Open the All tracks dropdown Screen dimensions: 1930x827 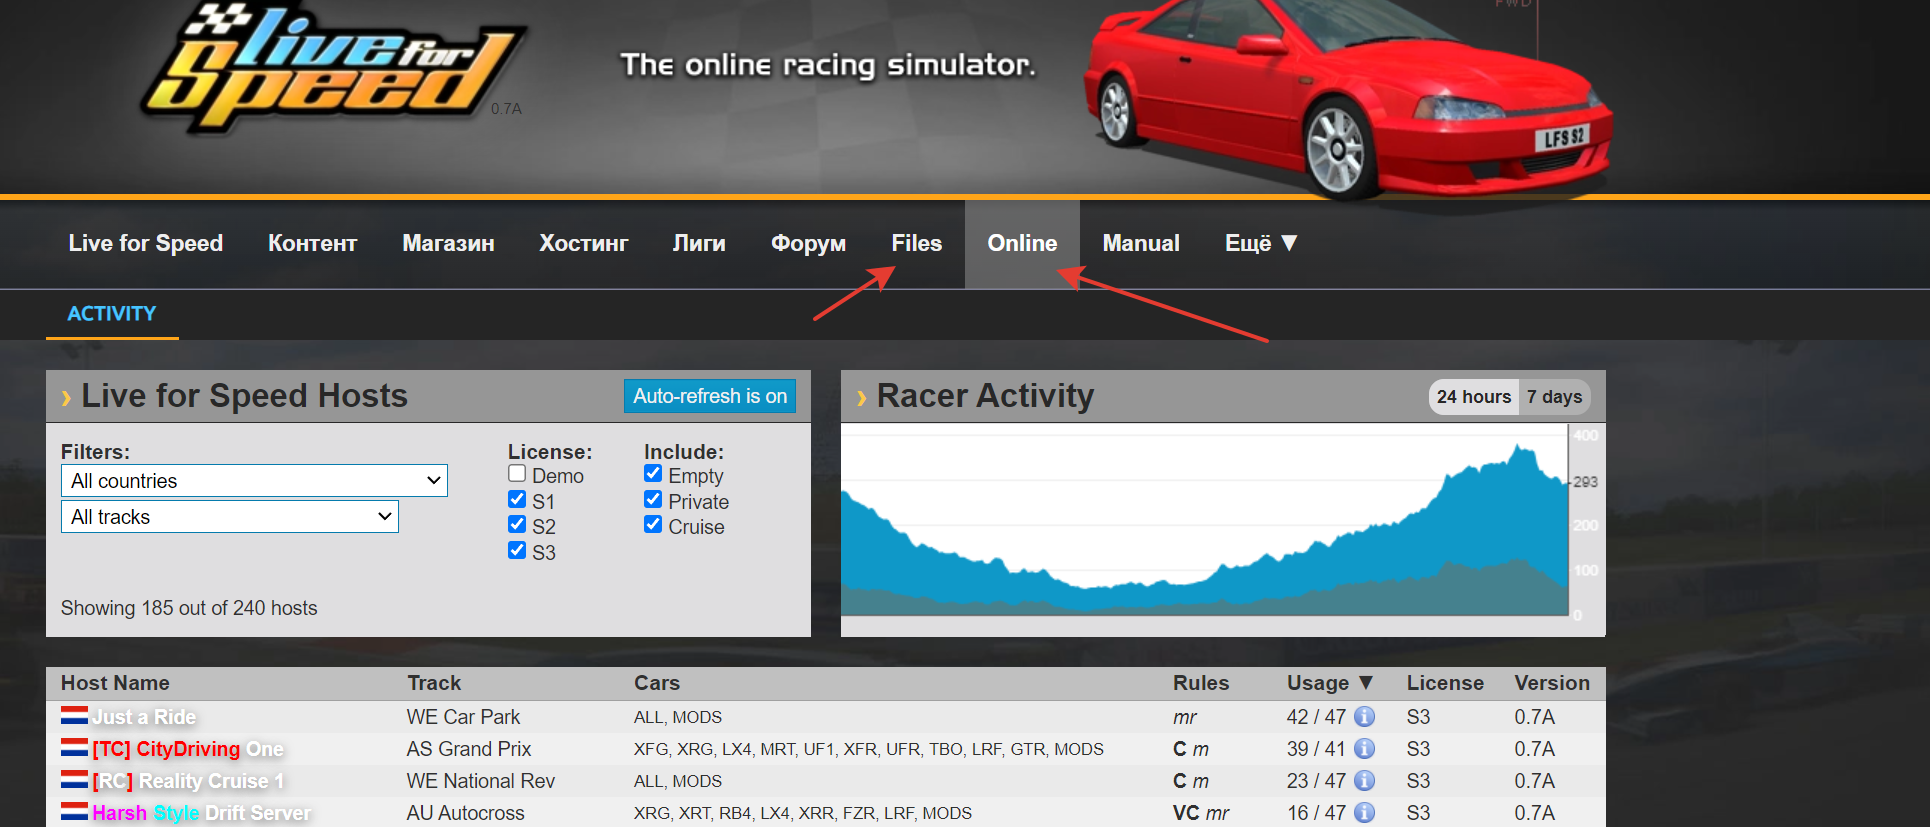230,517
